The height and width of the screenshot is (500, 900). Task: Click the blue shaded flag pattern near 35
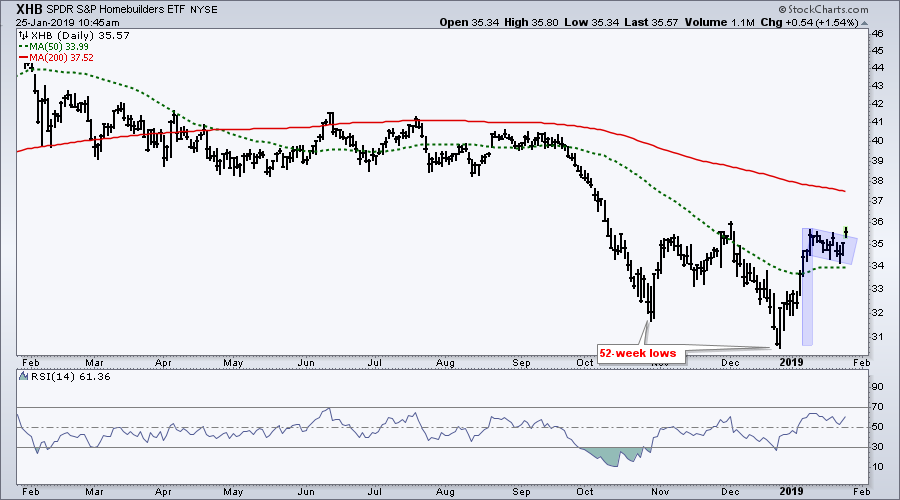[x=829, y=247]
